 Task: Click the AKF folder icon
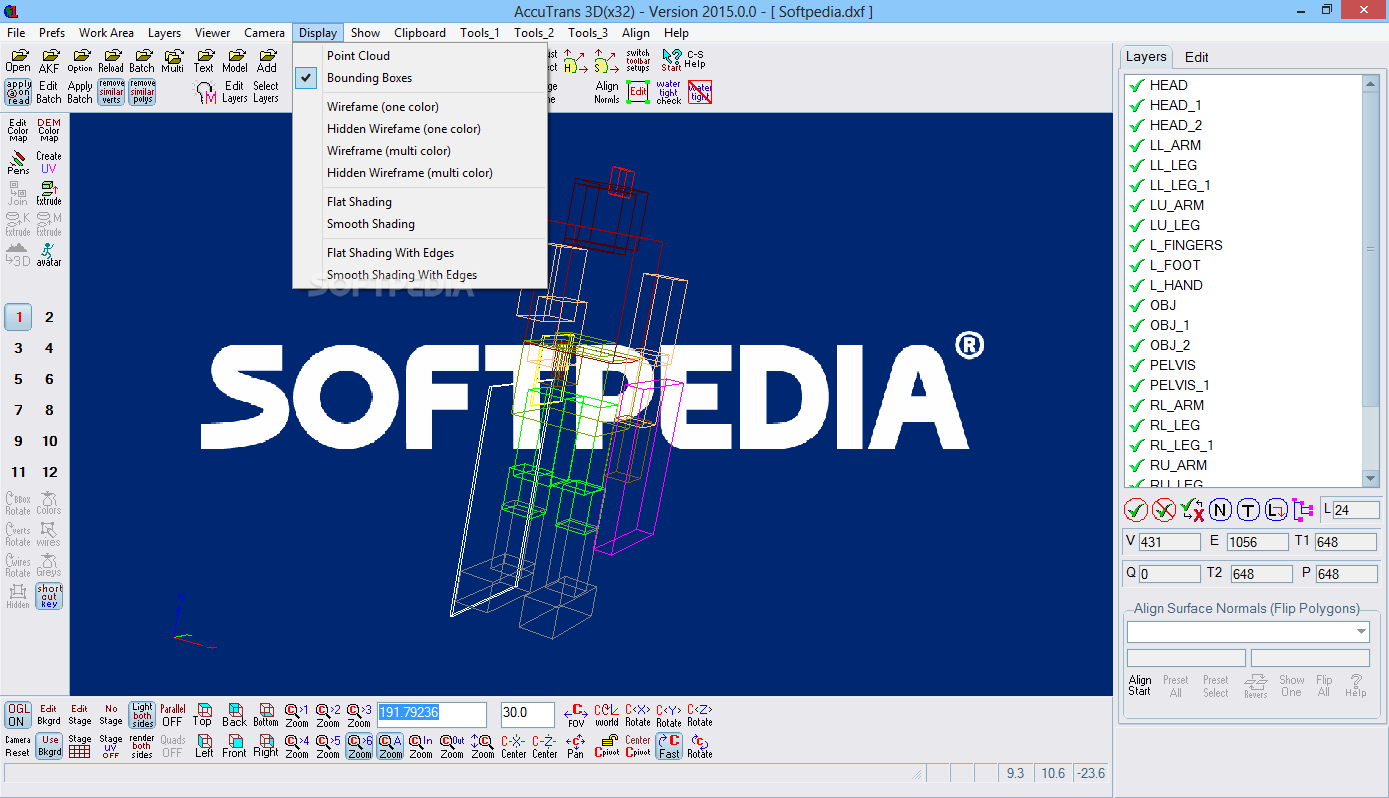coord(49,61)
